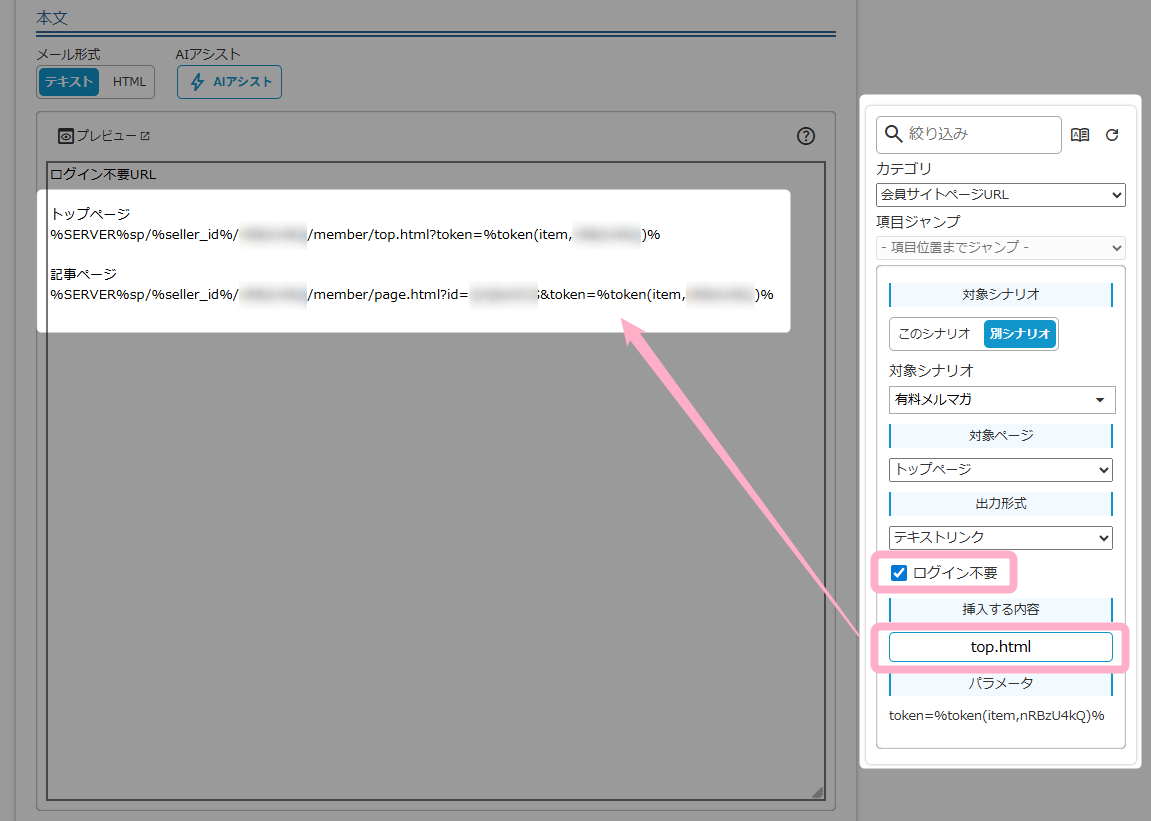This screenshot has width=1151, height=821.
Task: Launch AIアシスト with lightning icon
Action: pyautogui.click(x=229, y=82)
